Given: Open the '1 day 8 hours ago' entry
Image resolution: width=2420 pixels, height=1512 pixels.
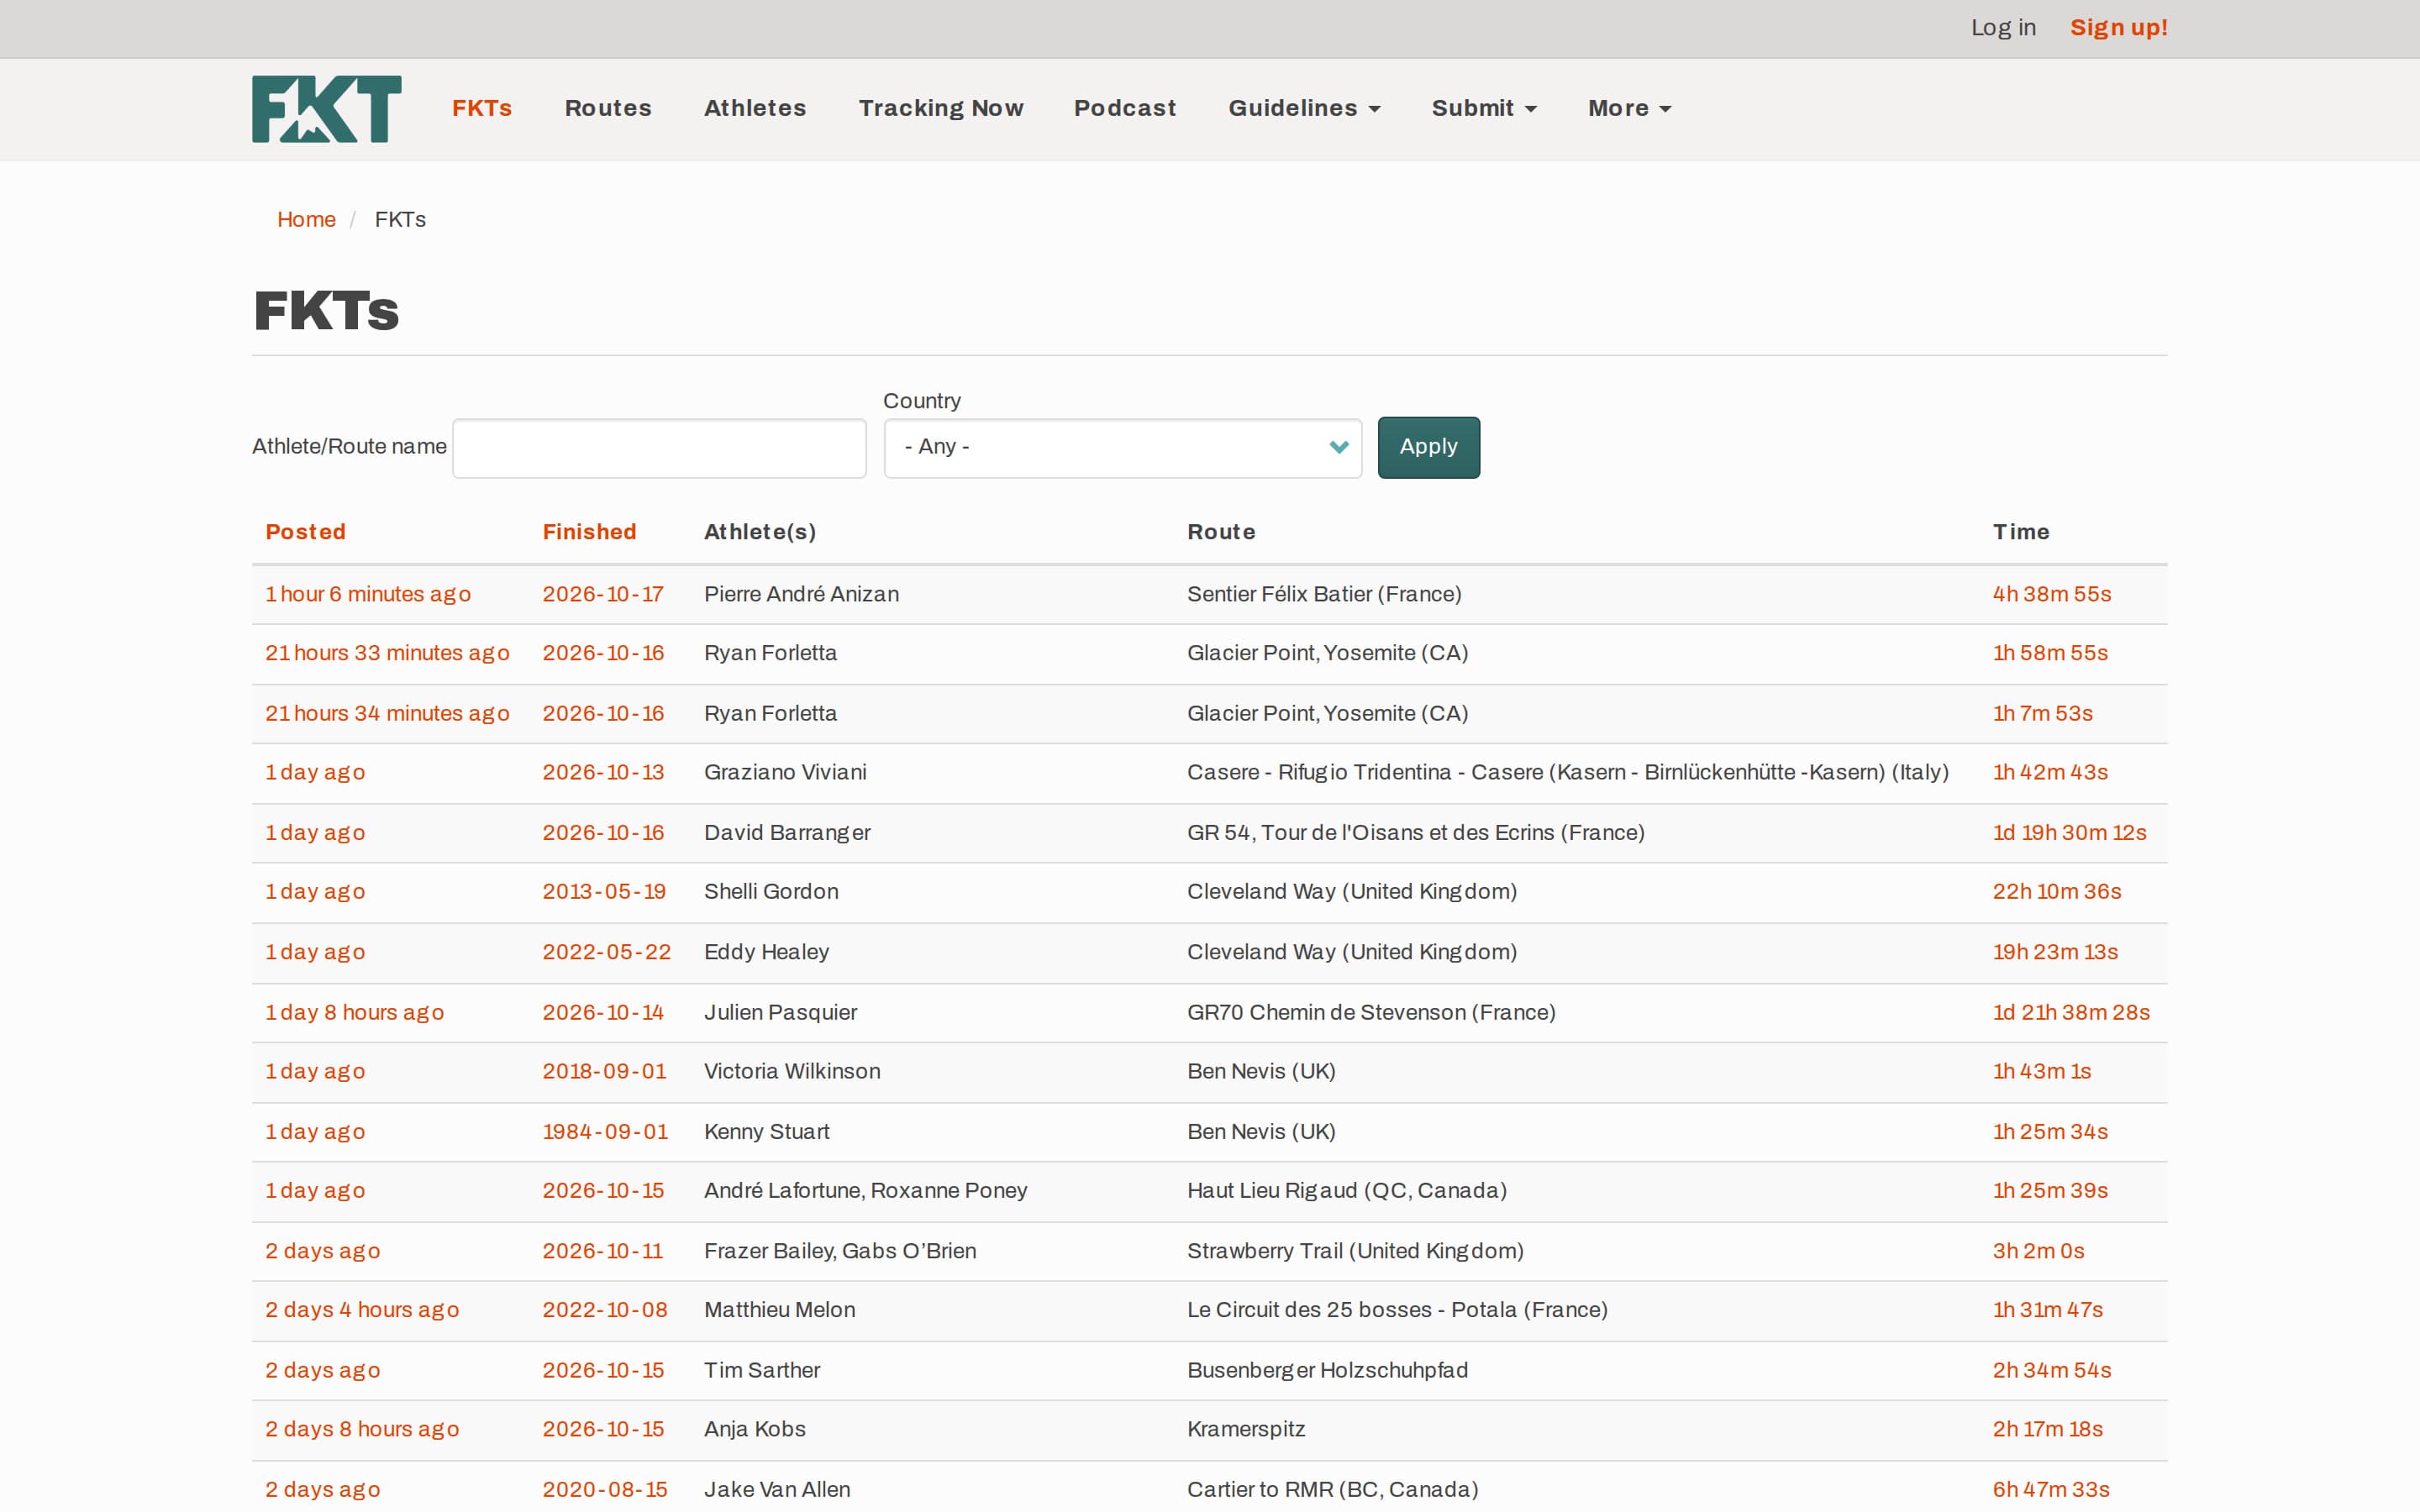Looking at the screenshot, I should pos(354,1013).
